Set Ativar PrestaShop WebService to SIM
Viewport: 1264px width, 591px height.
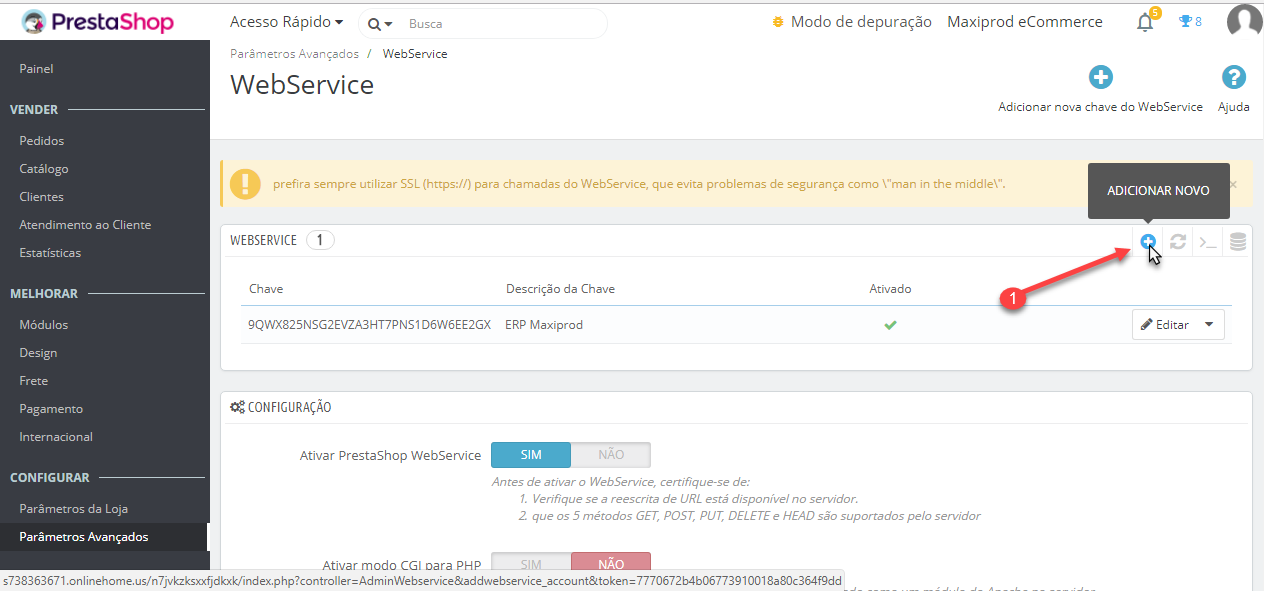click(531, 455)
